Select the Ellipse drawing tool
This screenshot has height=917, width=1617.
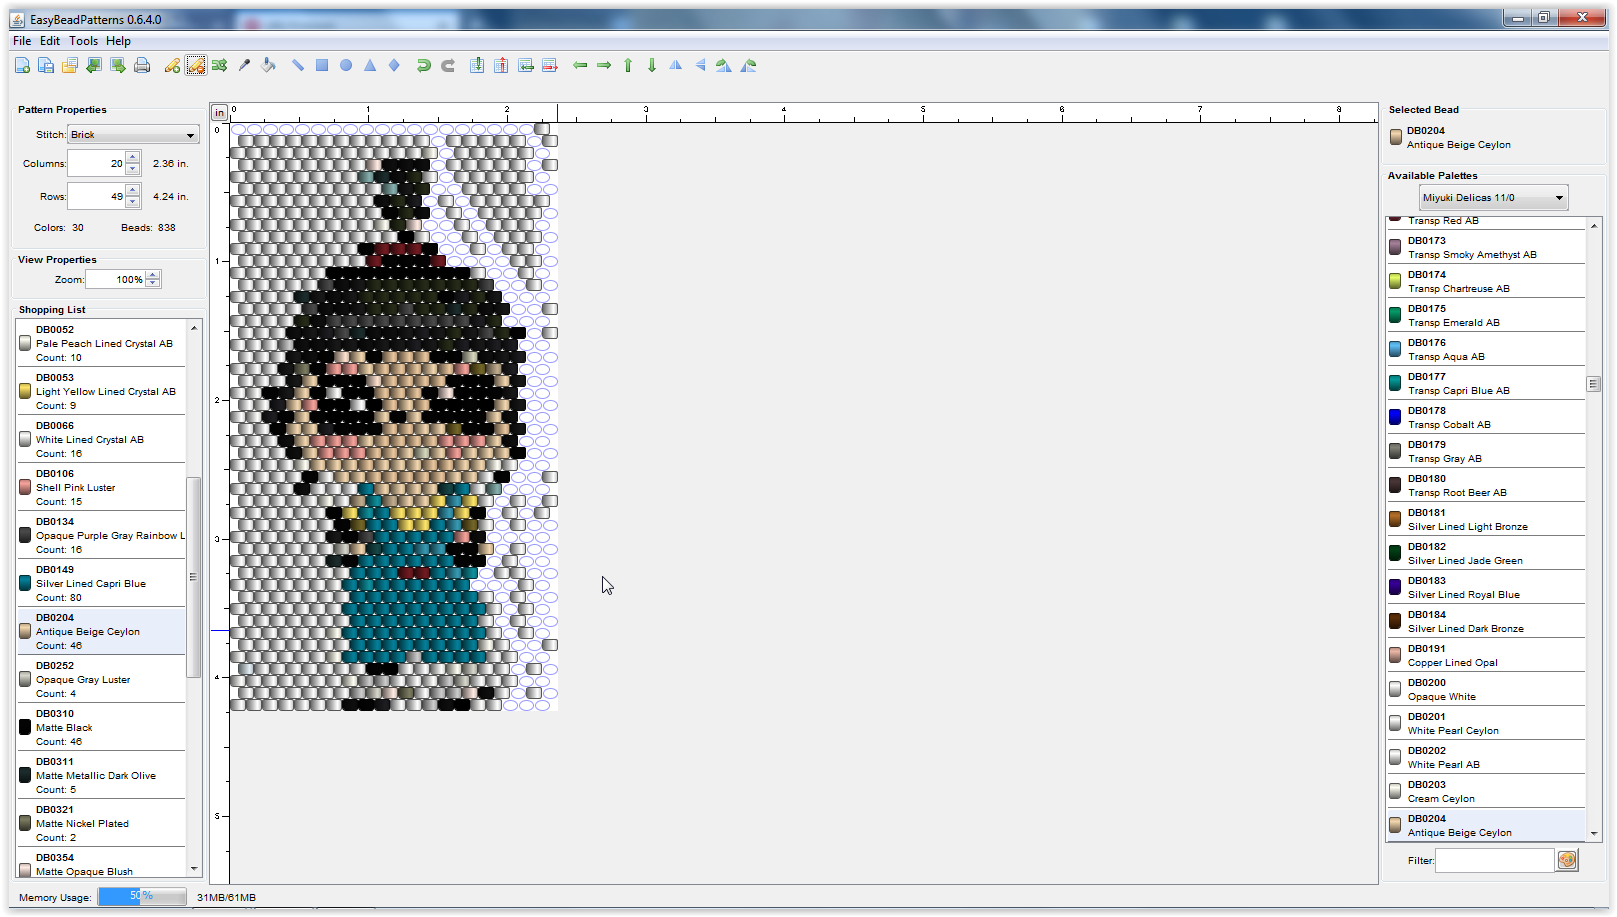tap(346, 64)
